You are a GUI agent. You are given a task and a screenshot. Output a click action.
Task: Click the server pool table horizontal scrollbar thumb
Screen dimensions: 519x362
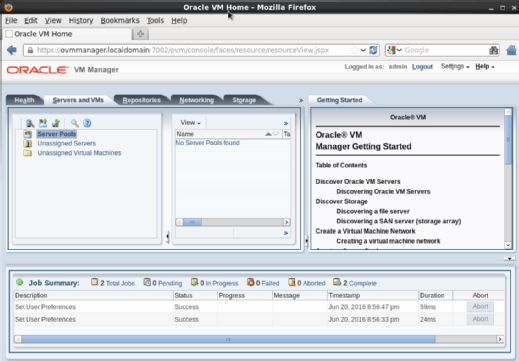pyautogui.click(x=192, y=222)
